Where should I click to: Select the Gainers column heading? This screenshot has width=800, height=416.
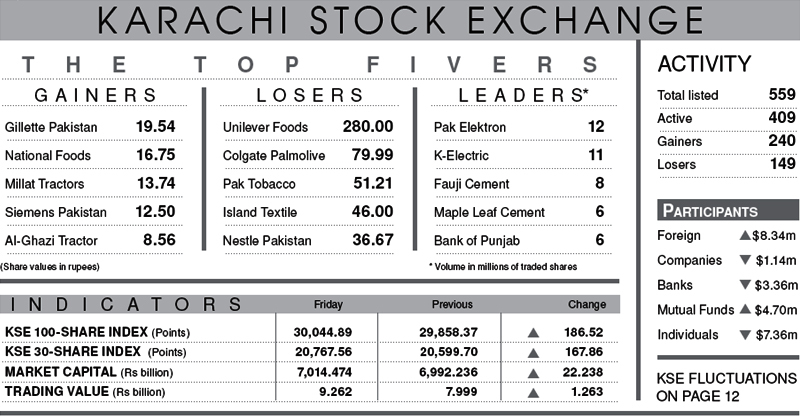[x=96, y=96]
